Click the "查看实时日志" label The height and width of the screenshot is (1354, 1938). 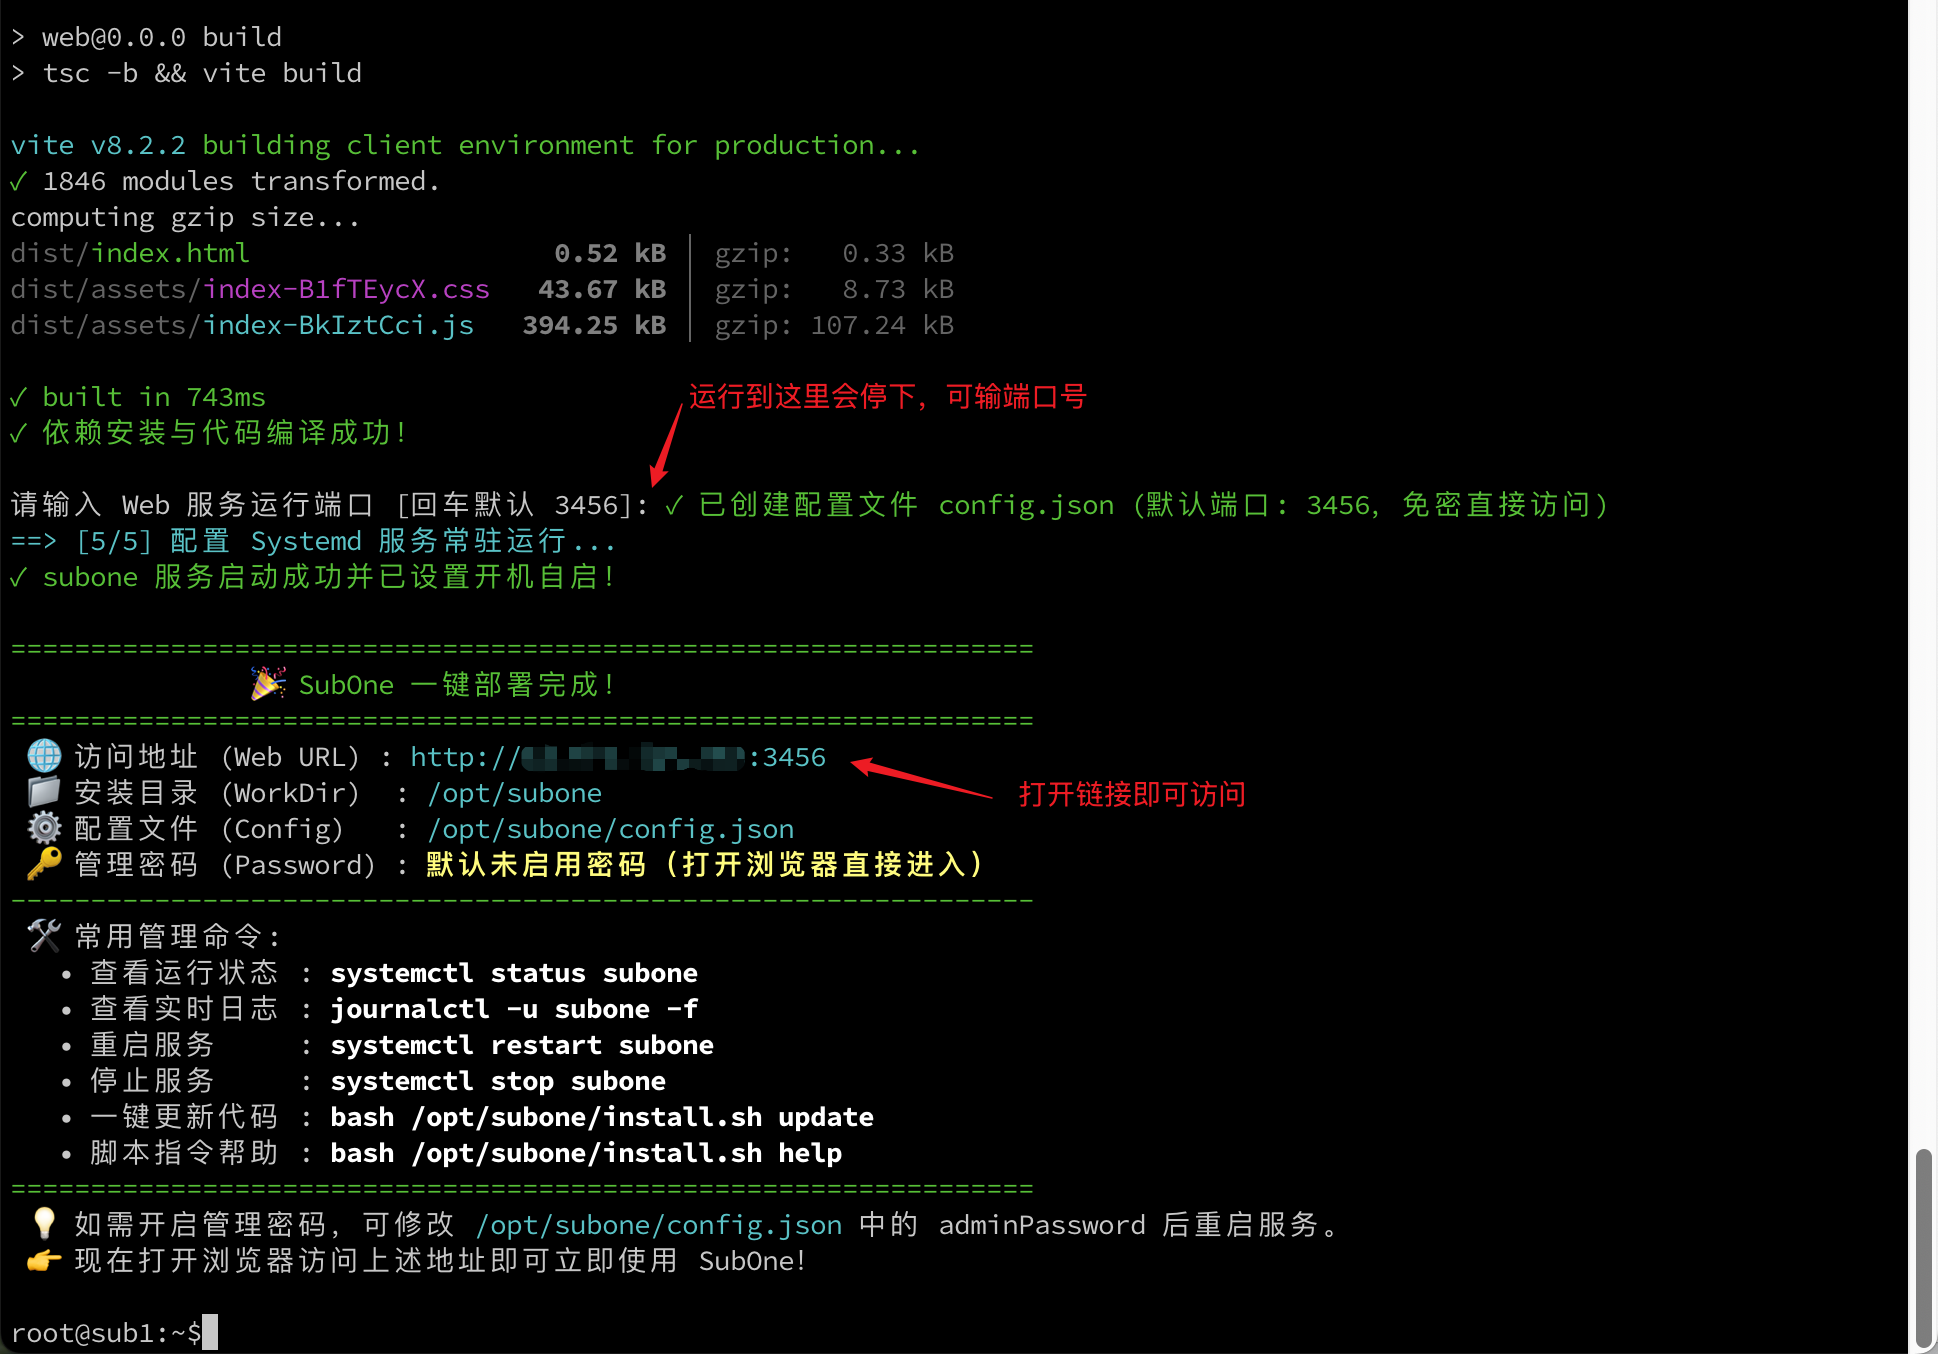pos(184,1009)
